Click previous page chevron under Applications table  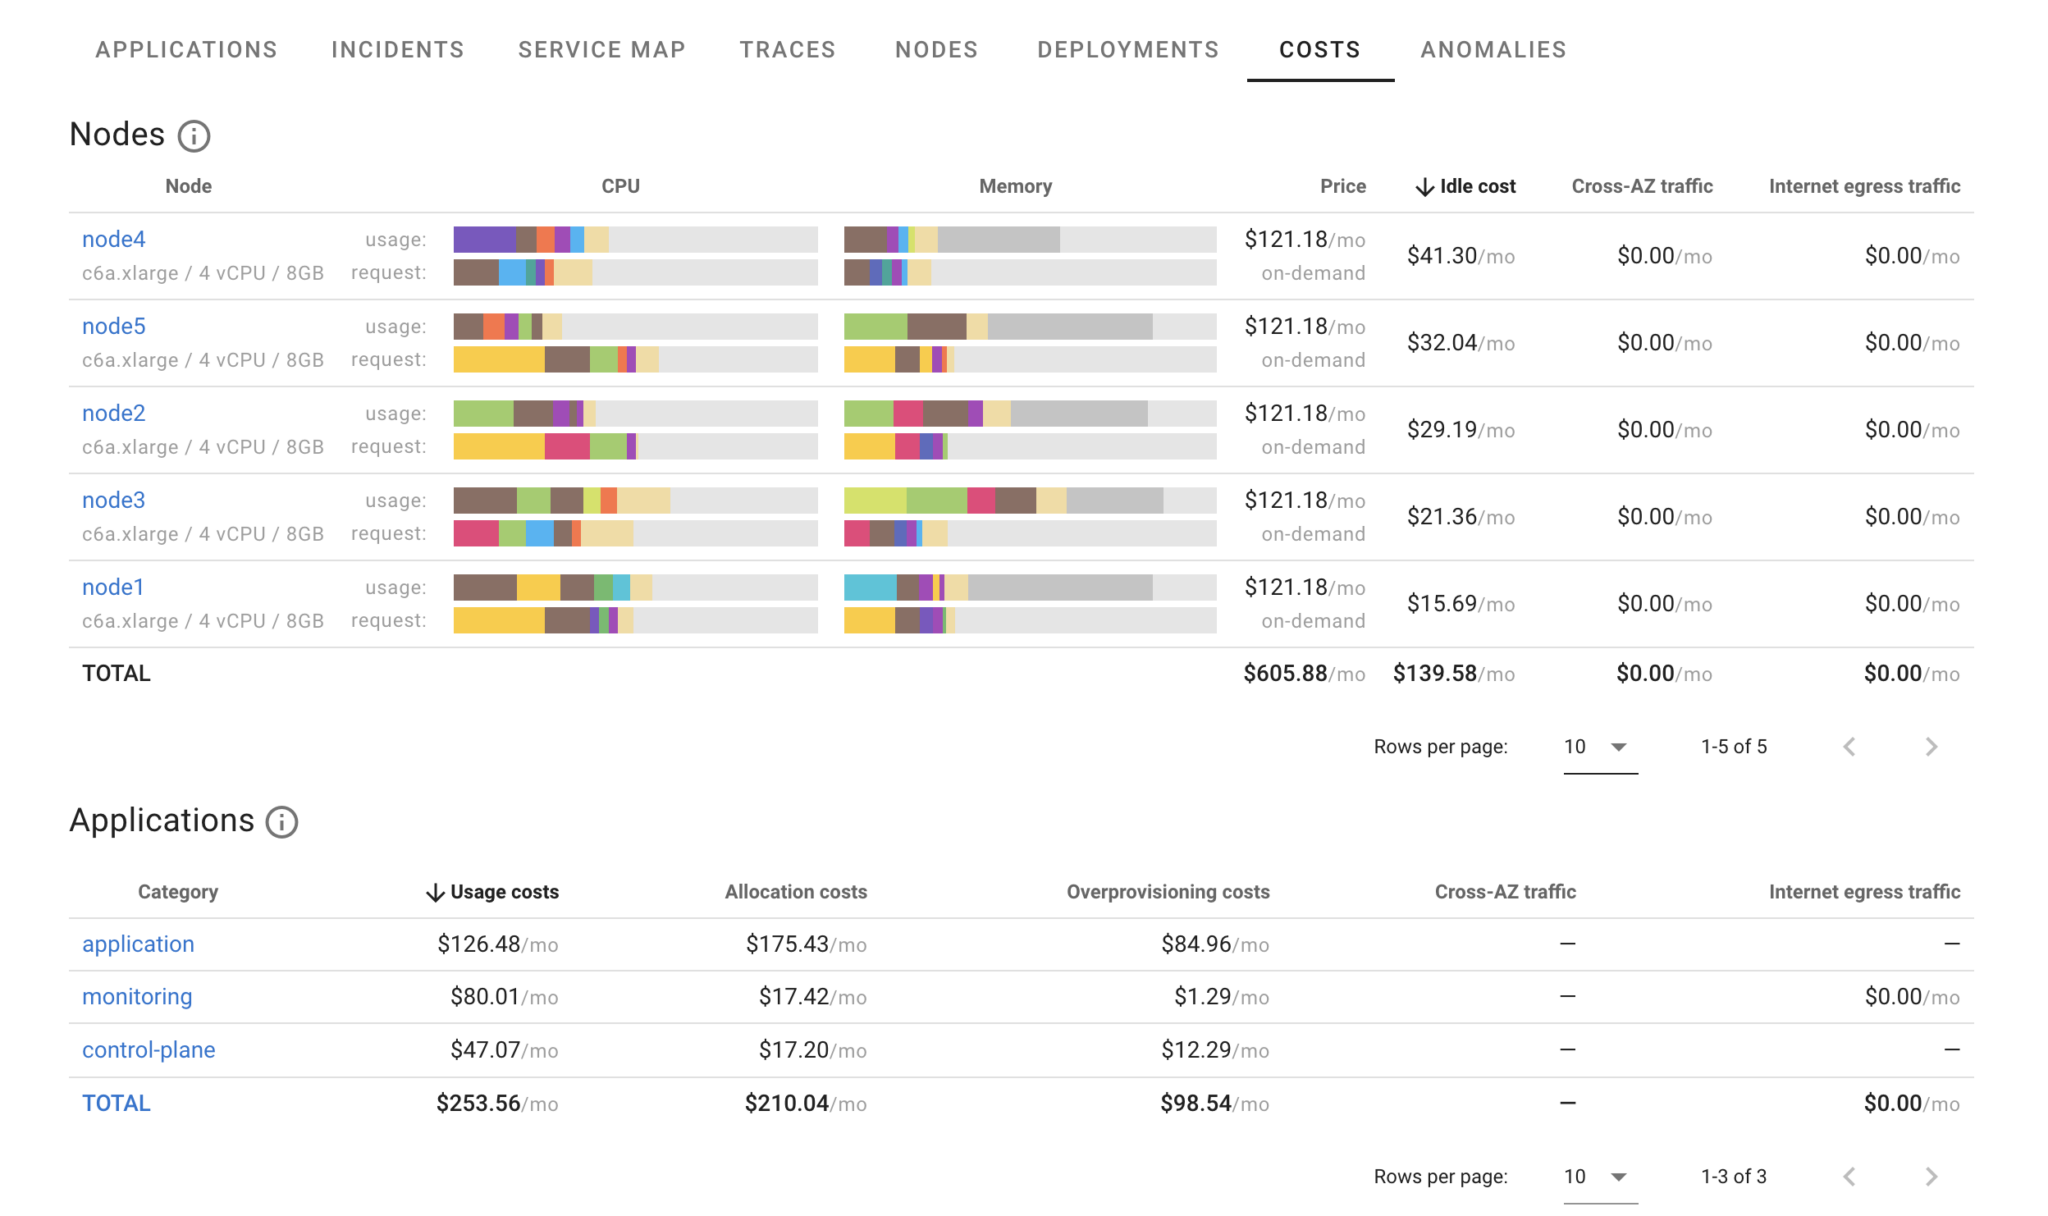click(1848, 1177)
